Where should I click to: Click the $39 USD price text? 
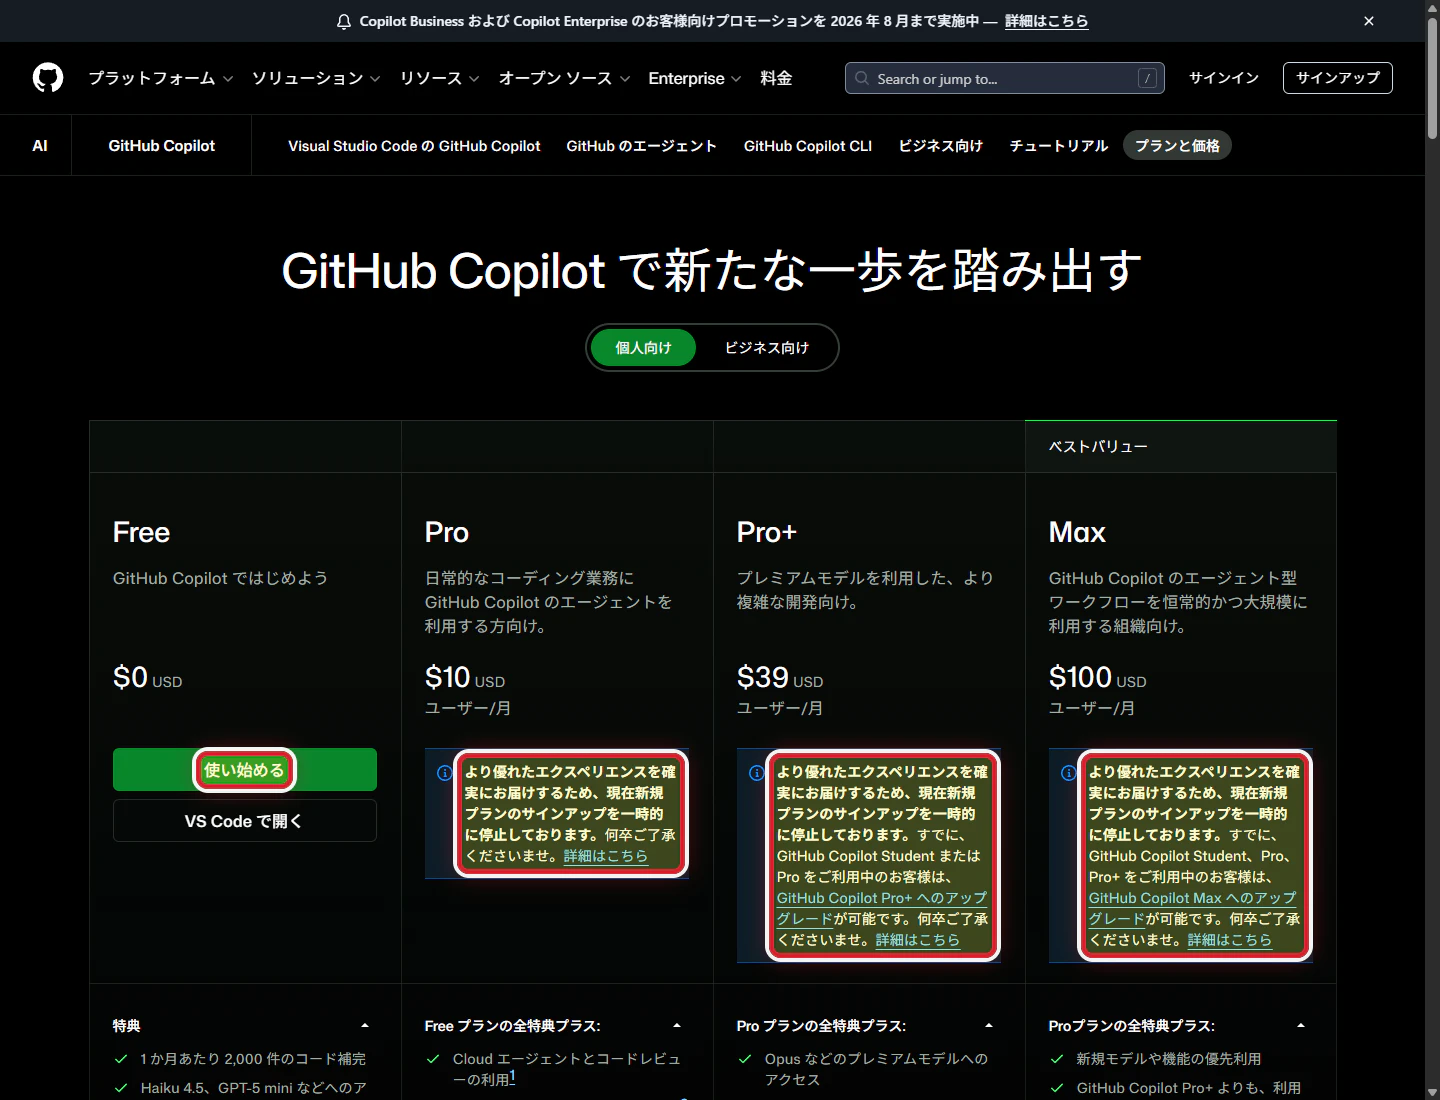780,678
